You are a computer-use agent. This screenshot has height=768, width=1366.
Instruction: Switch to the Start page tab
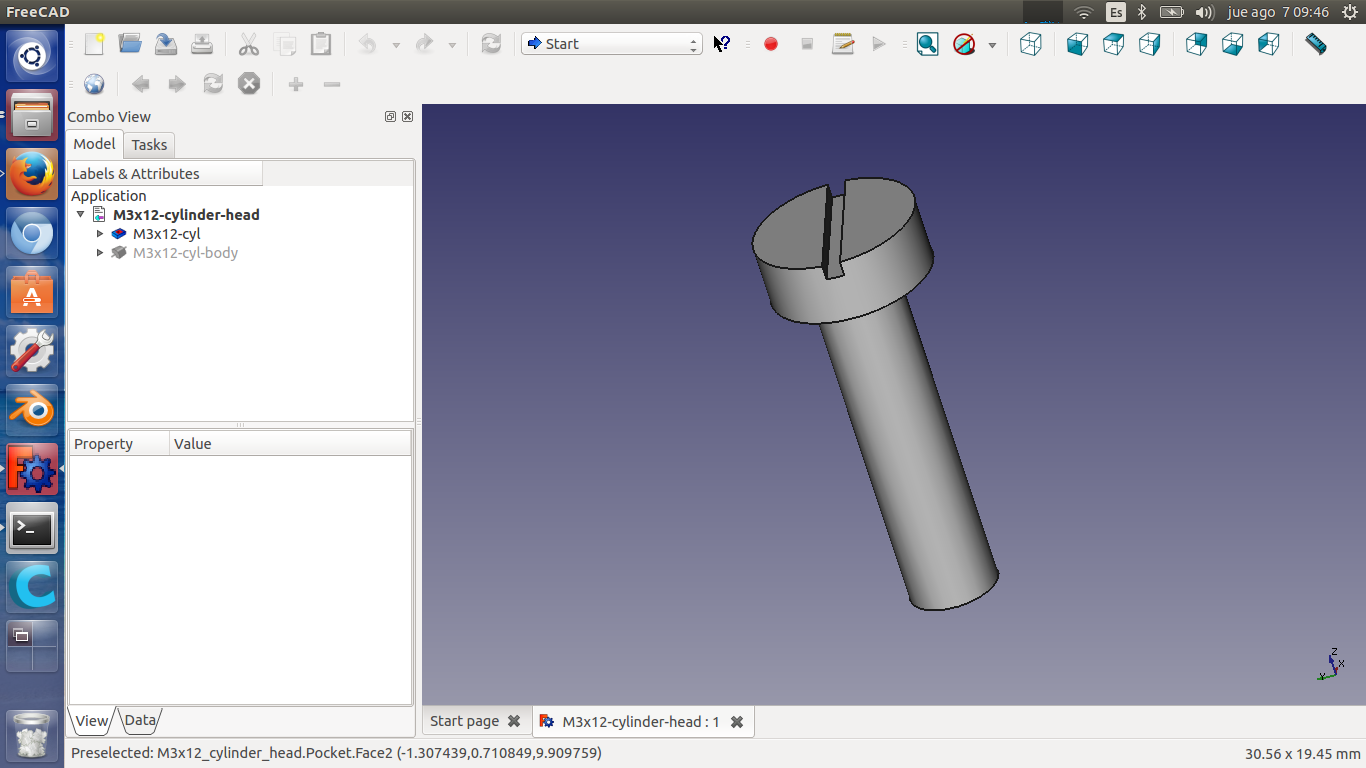click(464, 721)
